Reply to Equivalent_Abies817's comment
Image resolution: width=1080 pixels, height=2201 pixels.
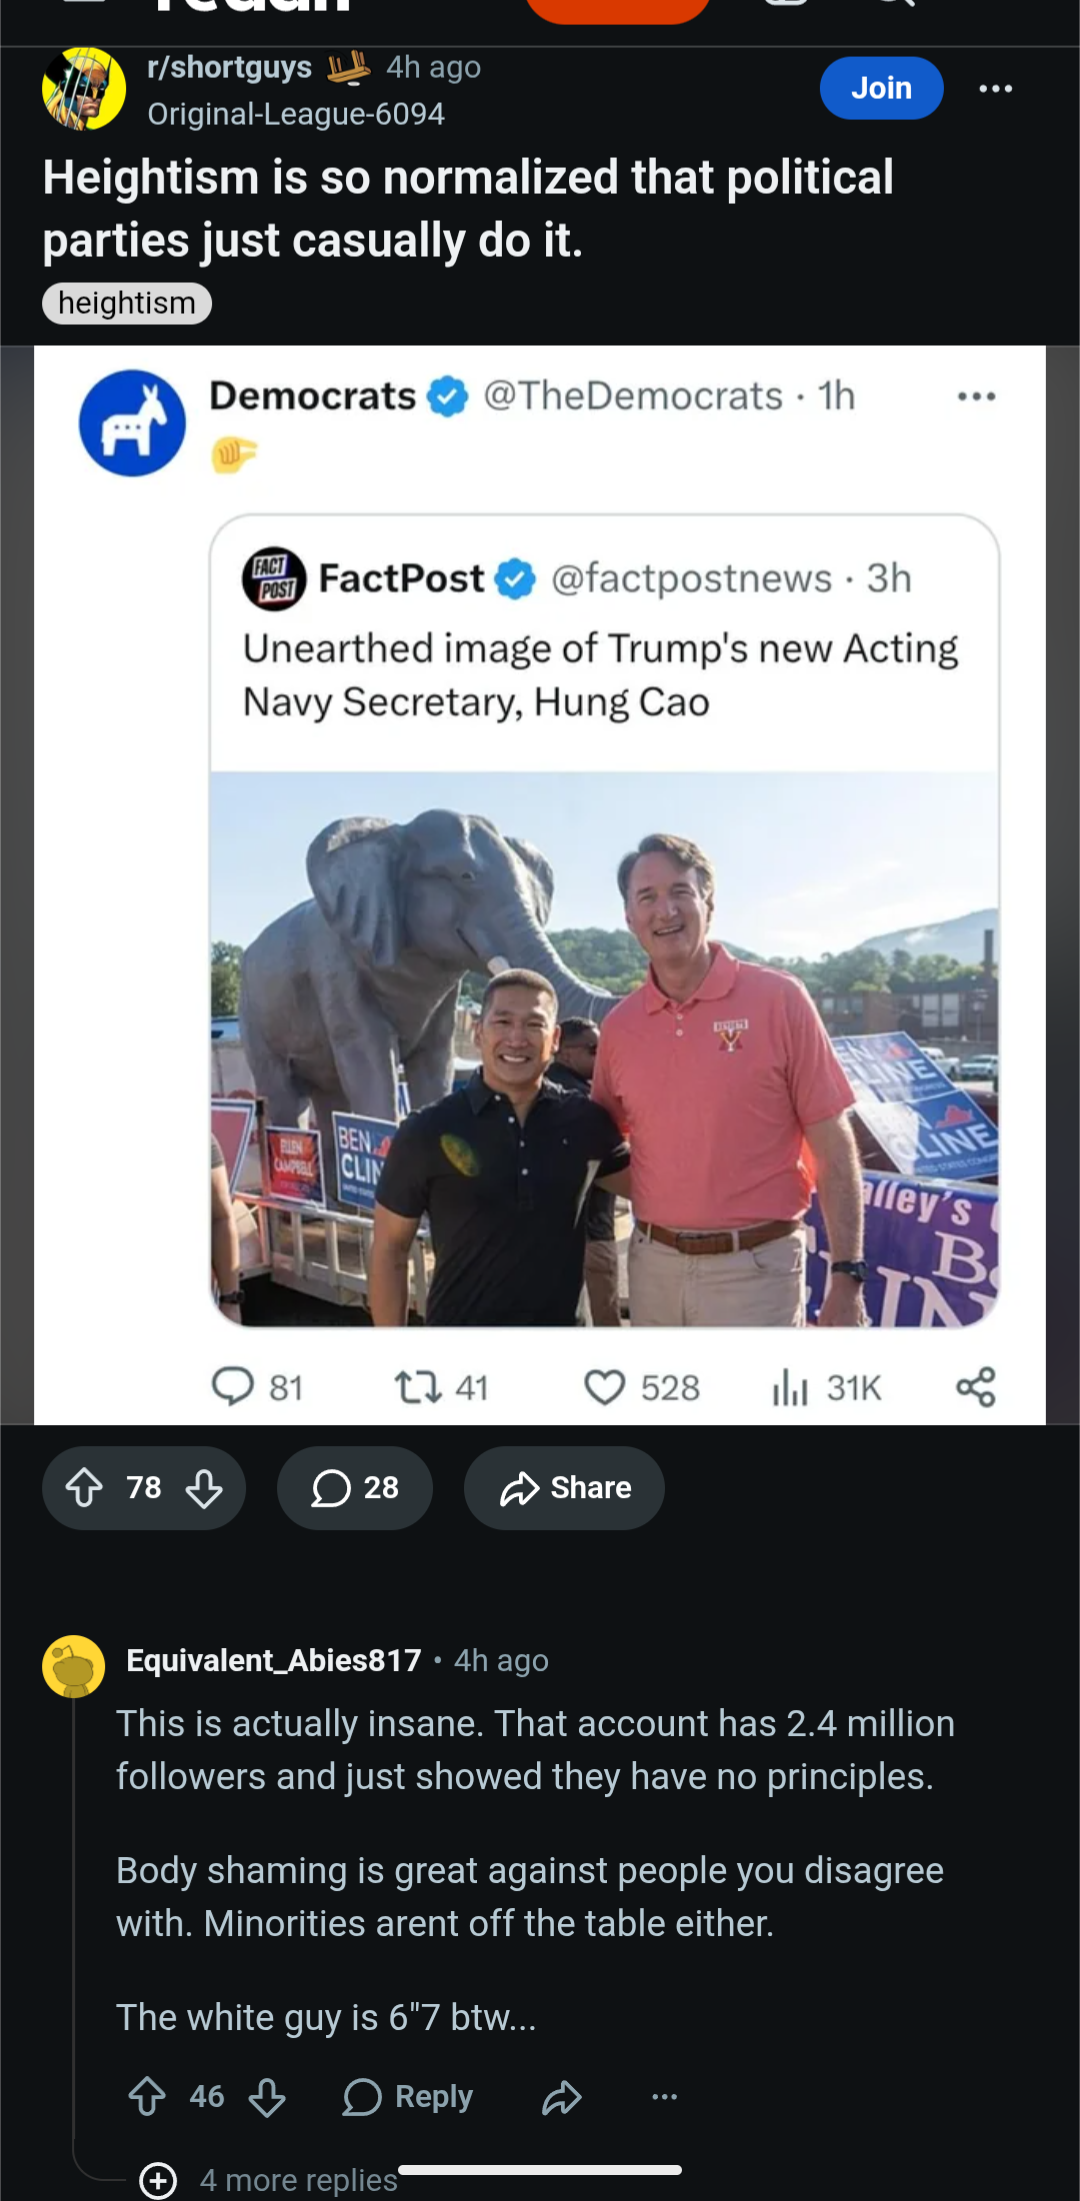click(407, 2096)
